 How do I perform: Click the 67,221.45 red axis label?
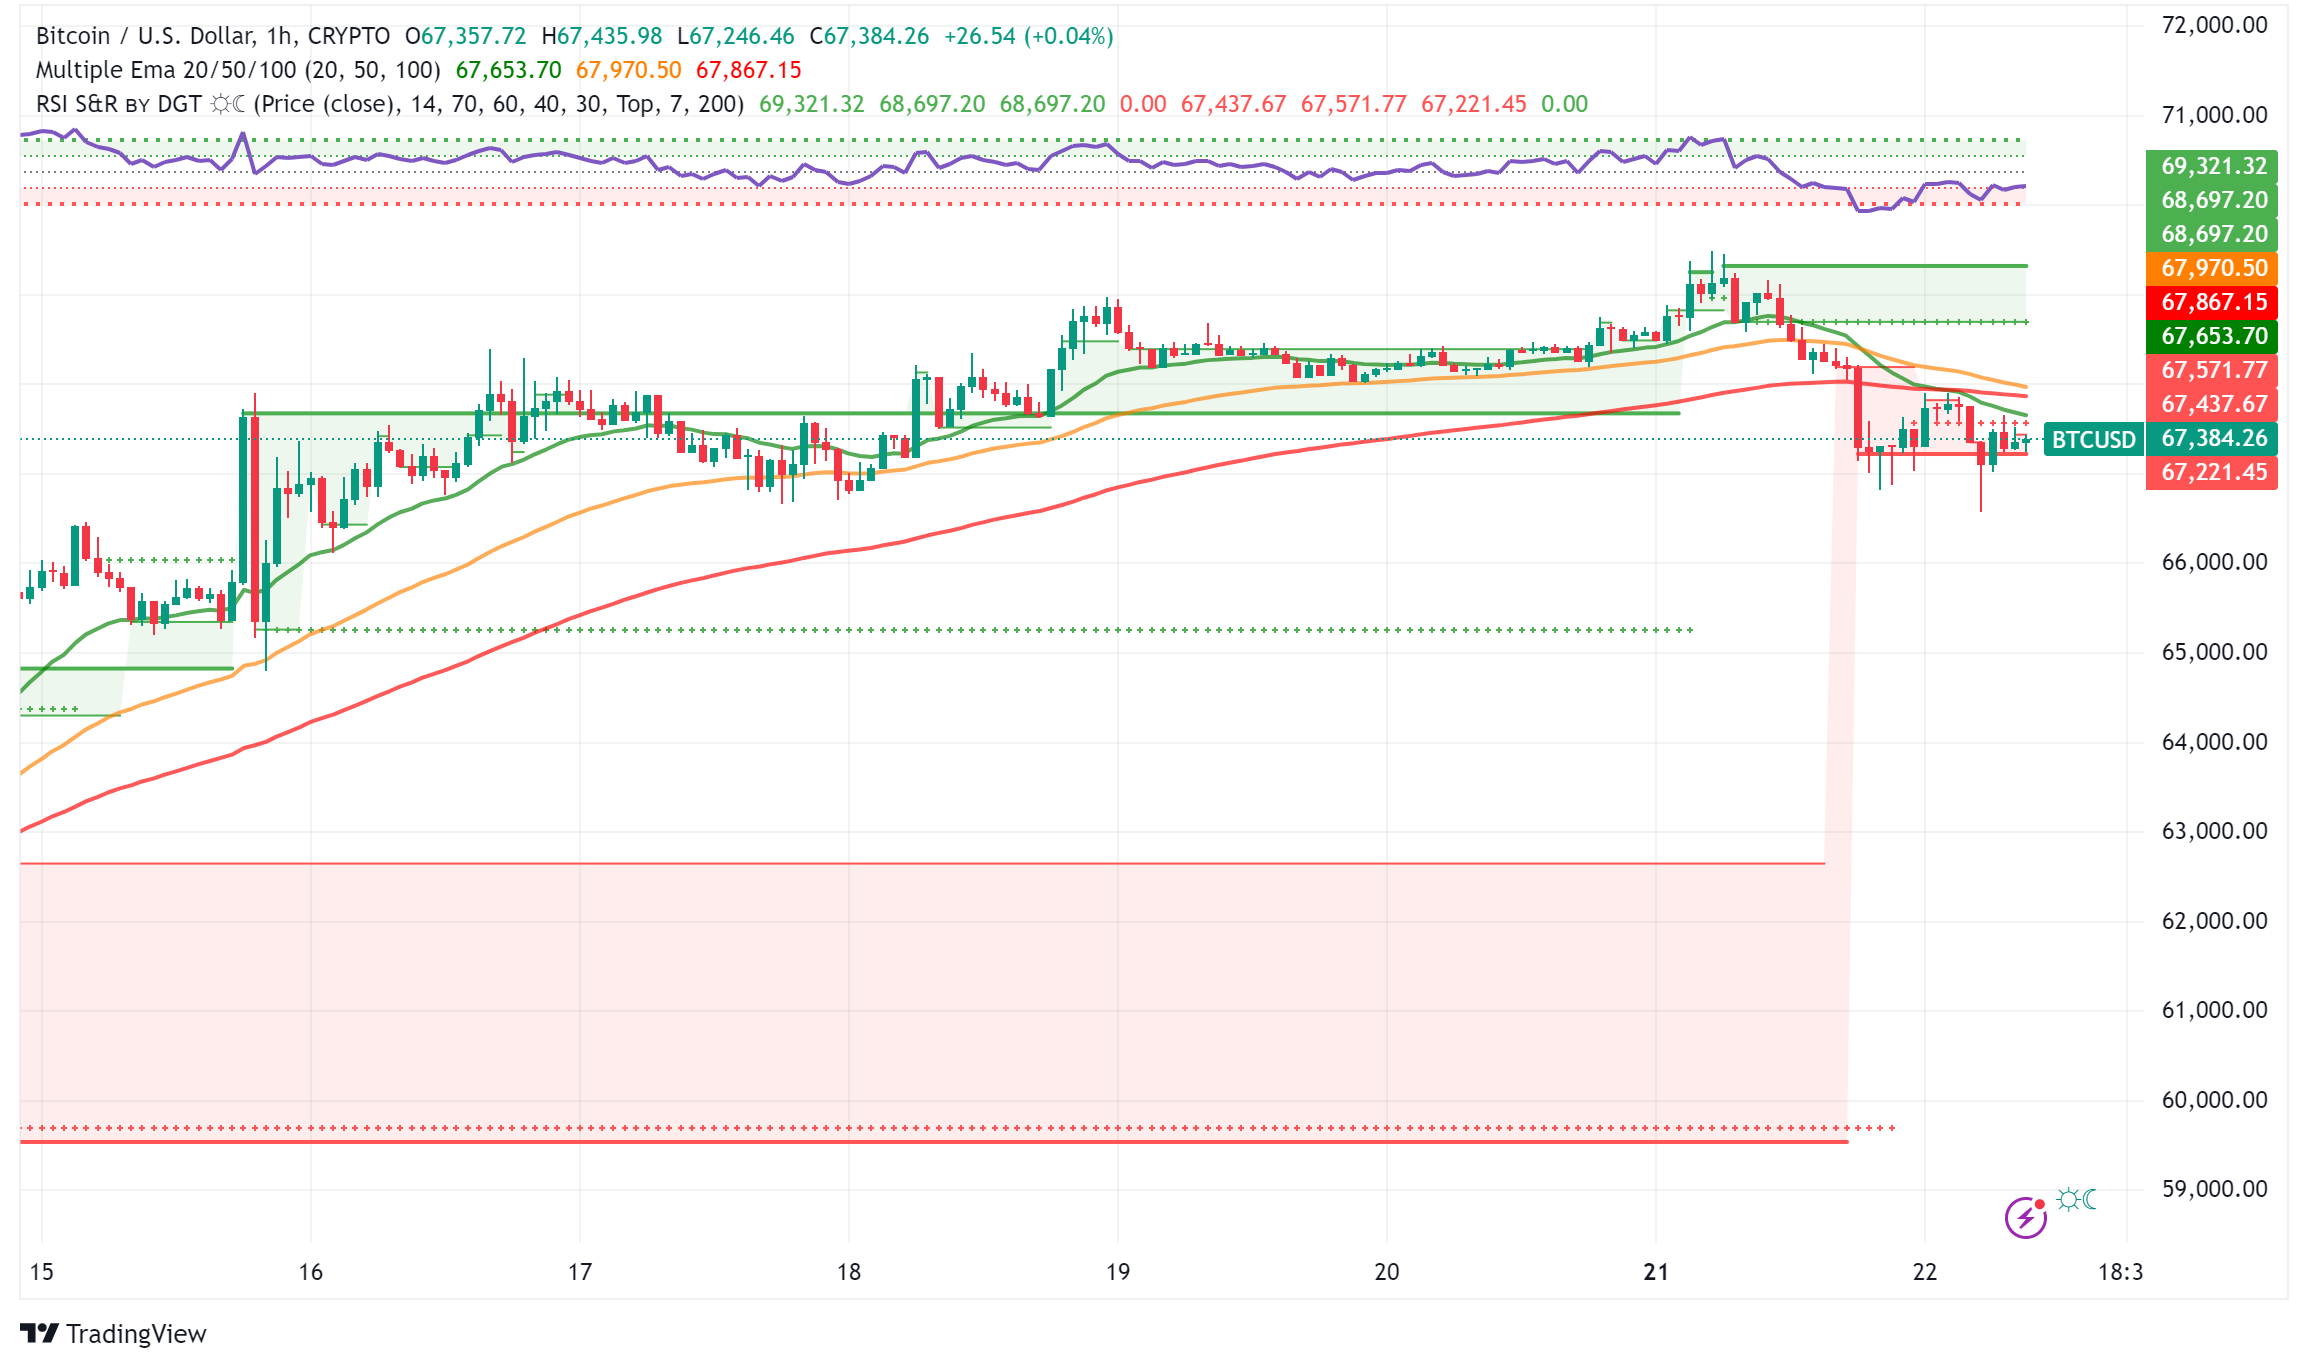pos(2213,472)
